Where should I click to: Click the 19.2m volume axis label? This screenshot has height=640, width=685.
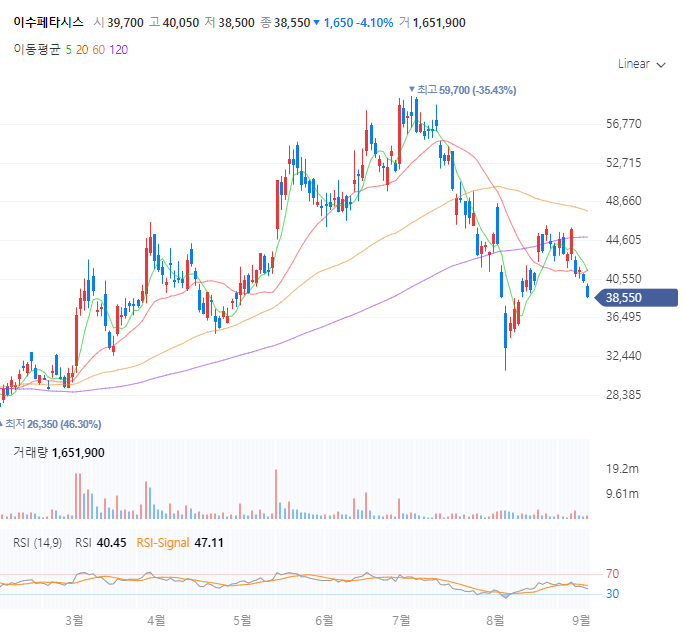pos(622,469)
